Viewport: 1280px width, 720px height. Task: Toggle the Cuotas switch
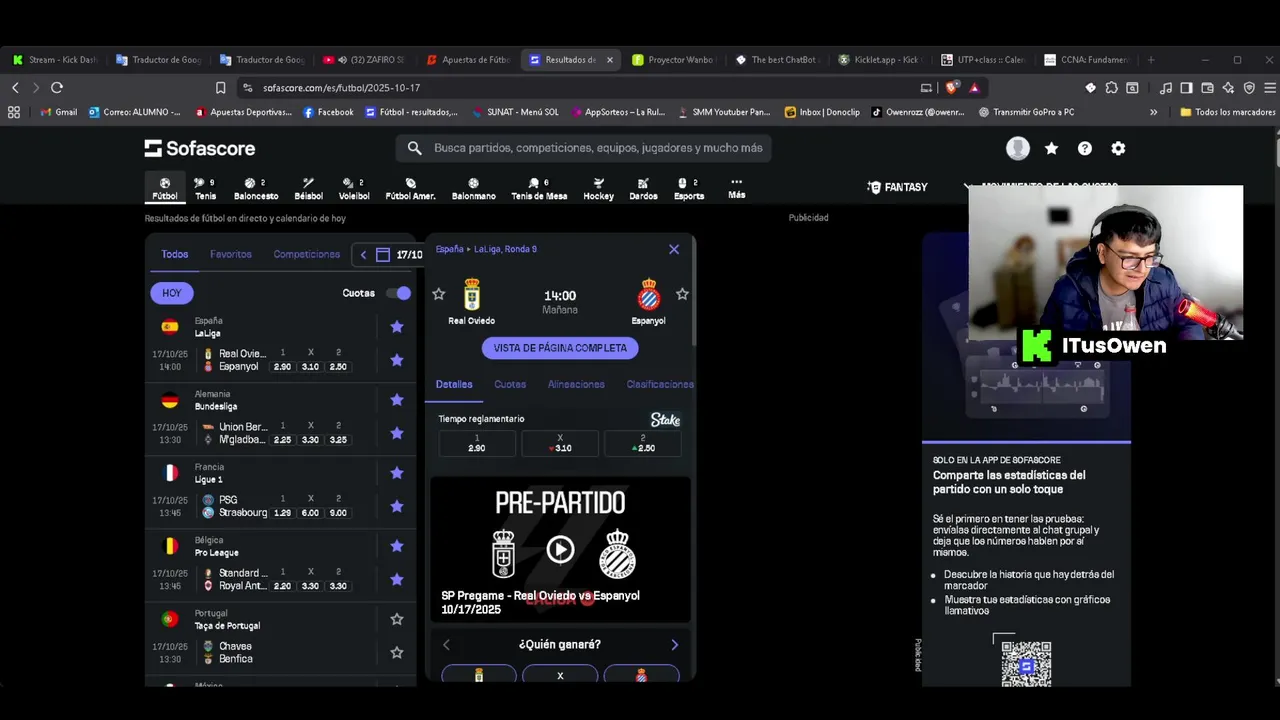tap(398, 293)
